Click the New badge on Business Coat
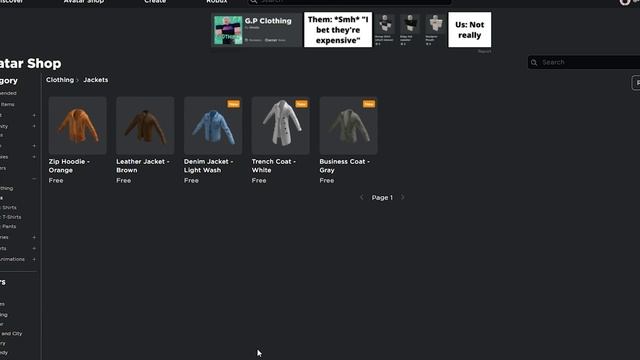The height and width of the screenshot is (360, 640). 369,104
